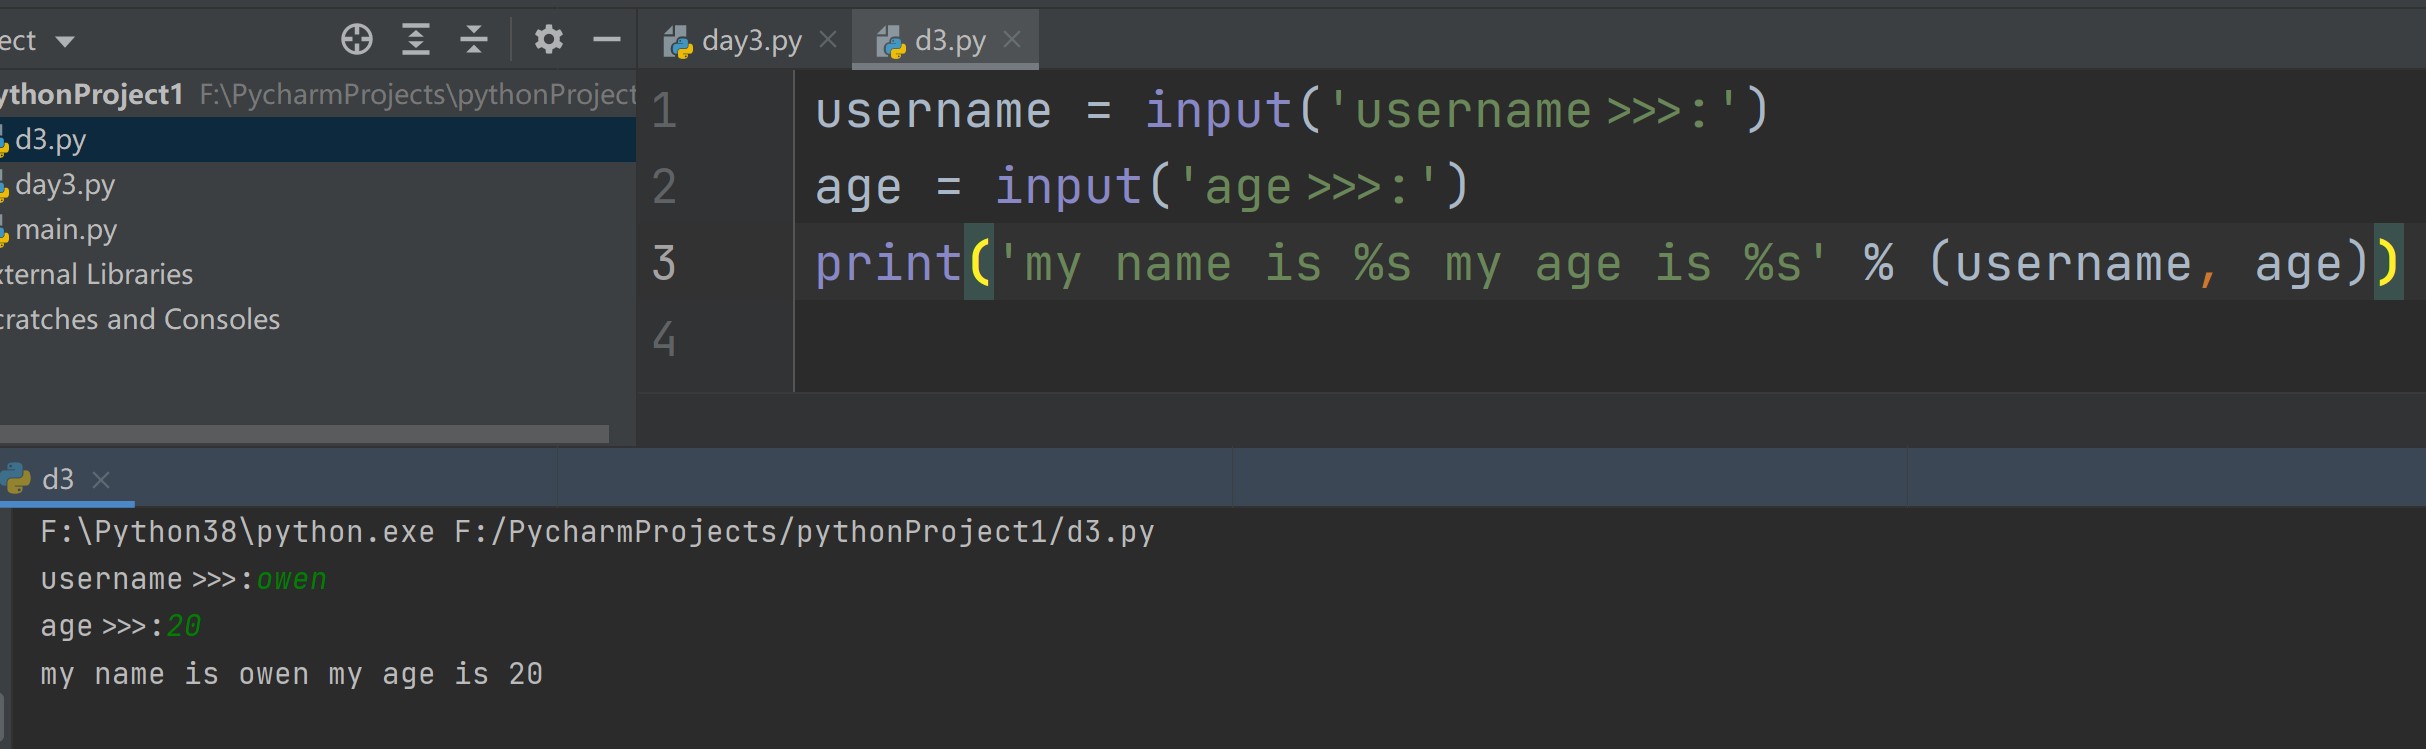Click the Expand All icon in Project toolbar

pos(415,40)
